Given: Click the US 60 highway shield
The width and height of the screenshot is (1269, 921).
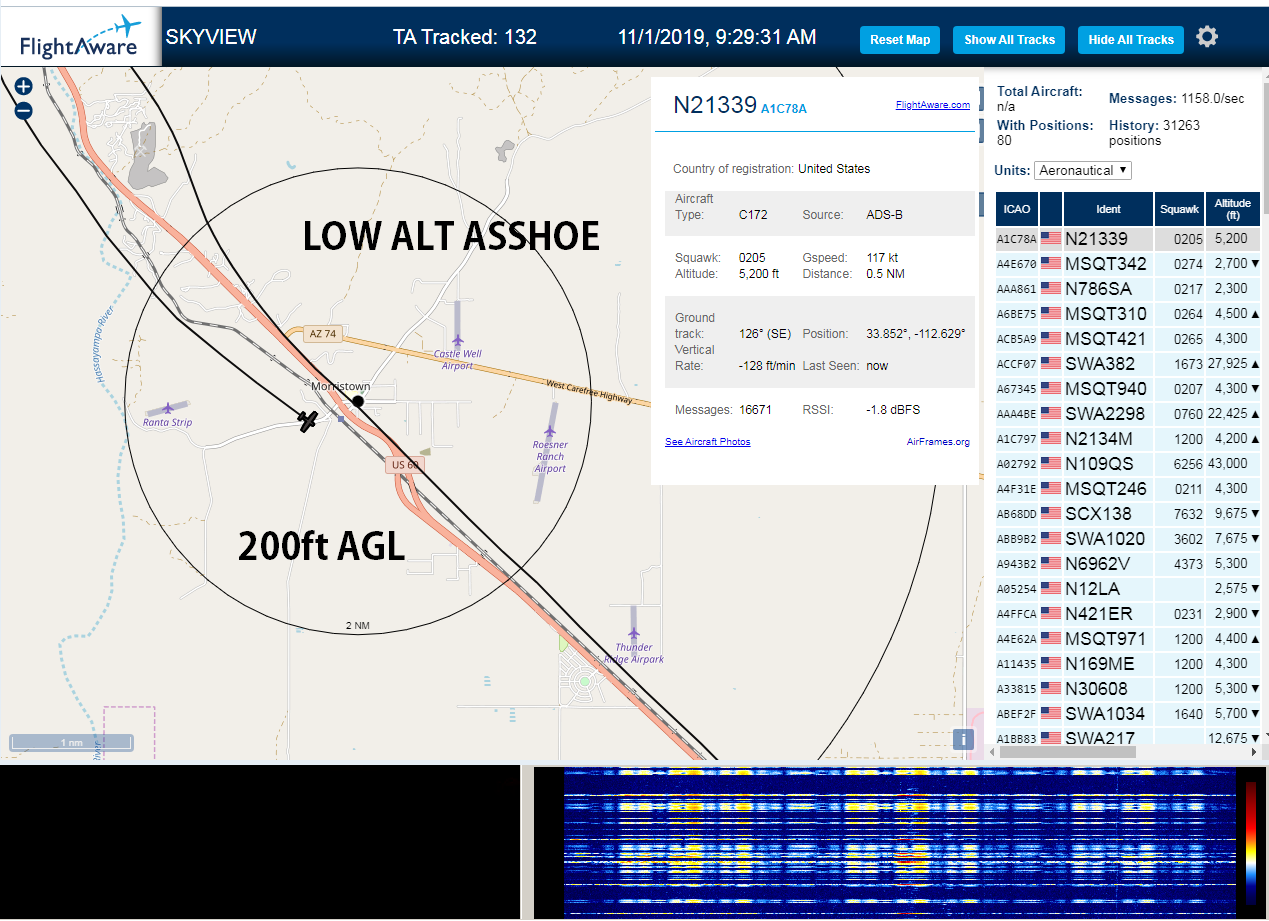Looking at the screenshot, I should point(405,465).
